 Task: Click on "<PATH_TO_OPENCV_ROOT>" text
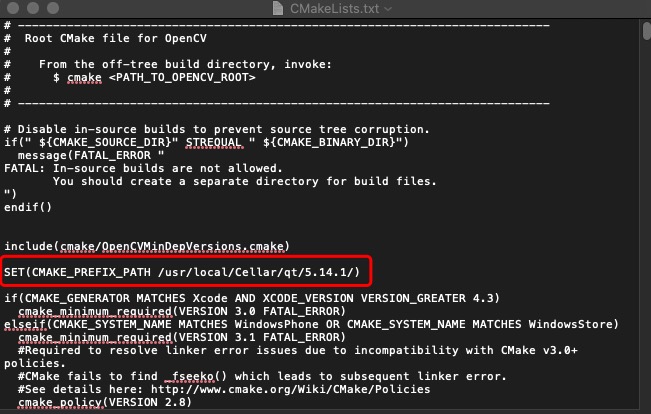click(x=182, y=78)
